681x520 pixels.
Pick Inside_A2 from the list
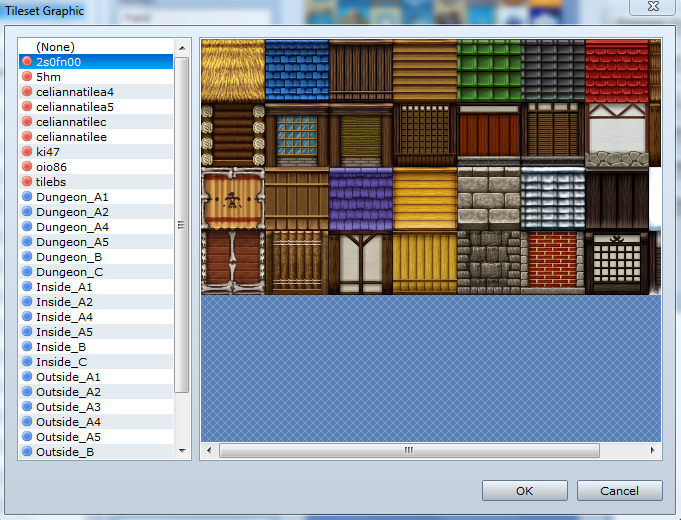point(96,301)
